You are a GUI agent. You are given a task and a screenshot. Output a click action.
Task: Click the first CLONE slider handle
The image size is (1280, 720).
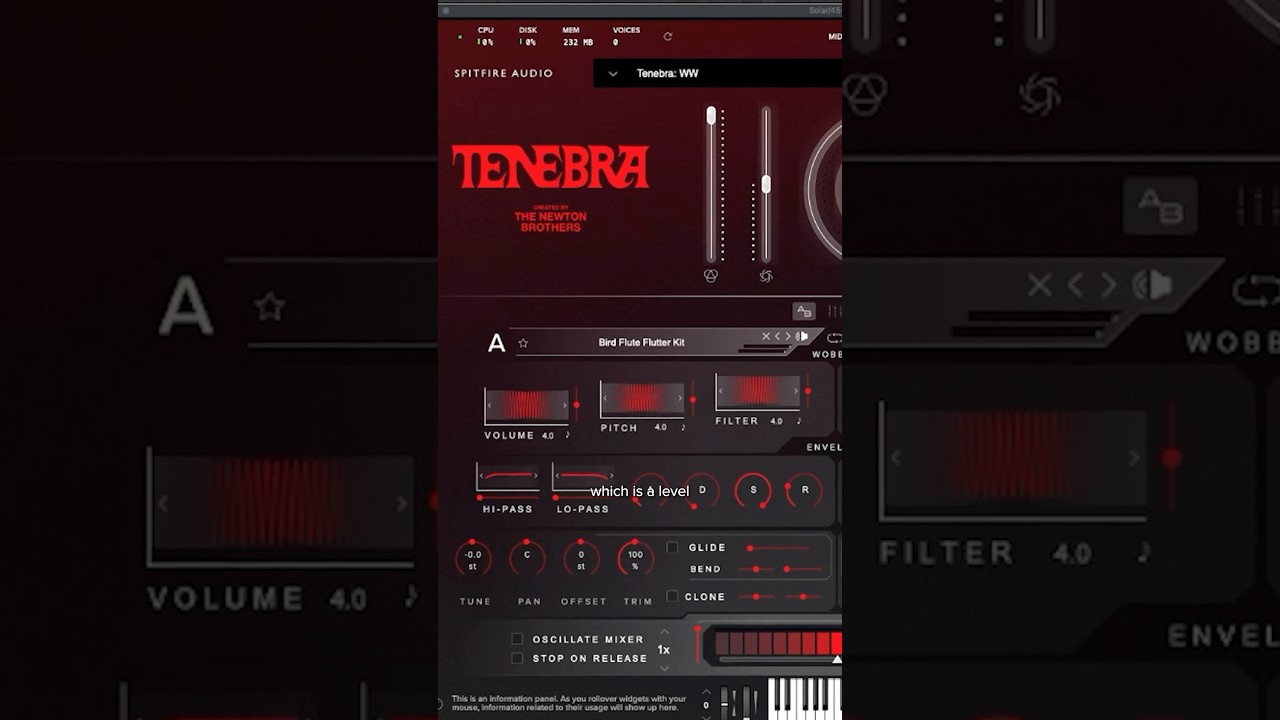[x=756, y=597]
